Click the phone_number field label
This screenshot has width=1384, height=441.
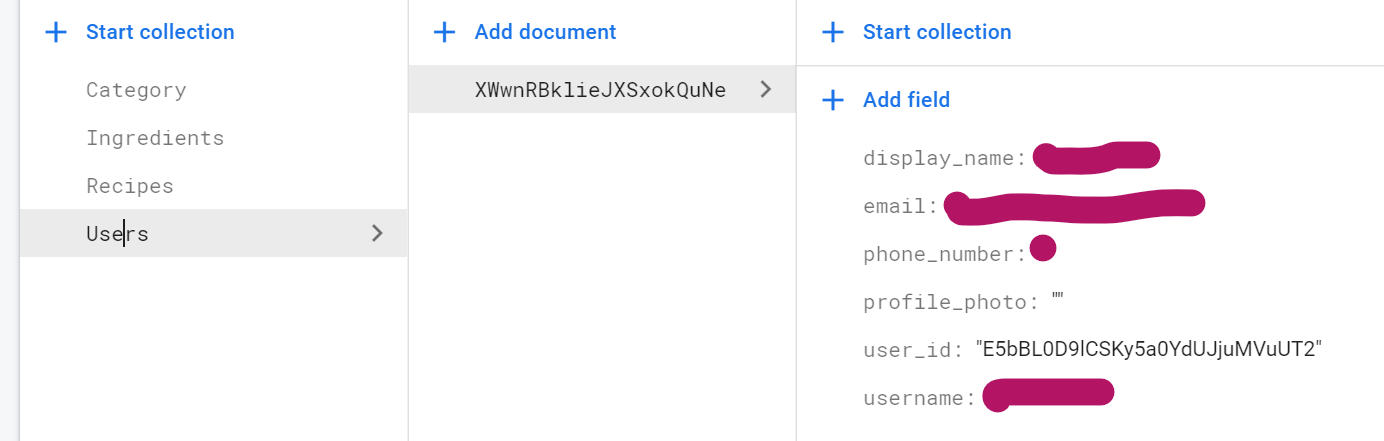(x=944, y=254)
